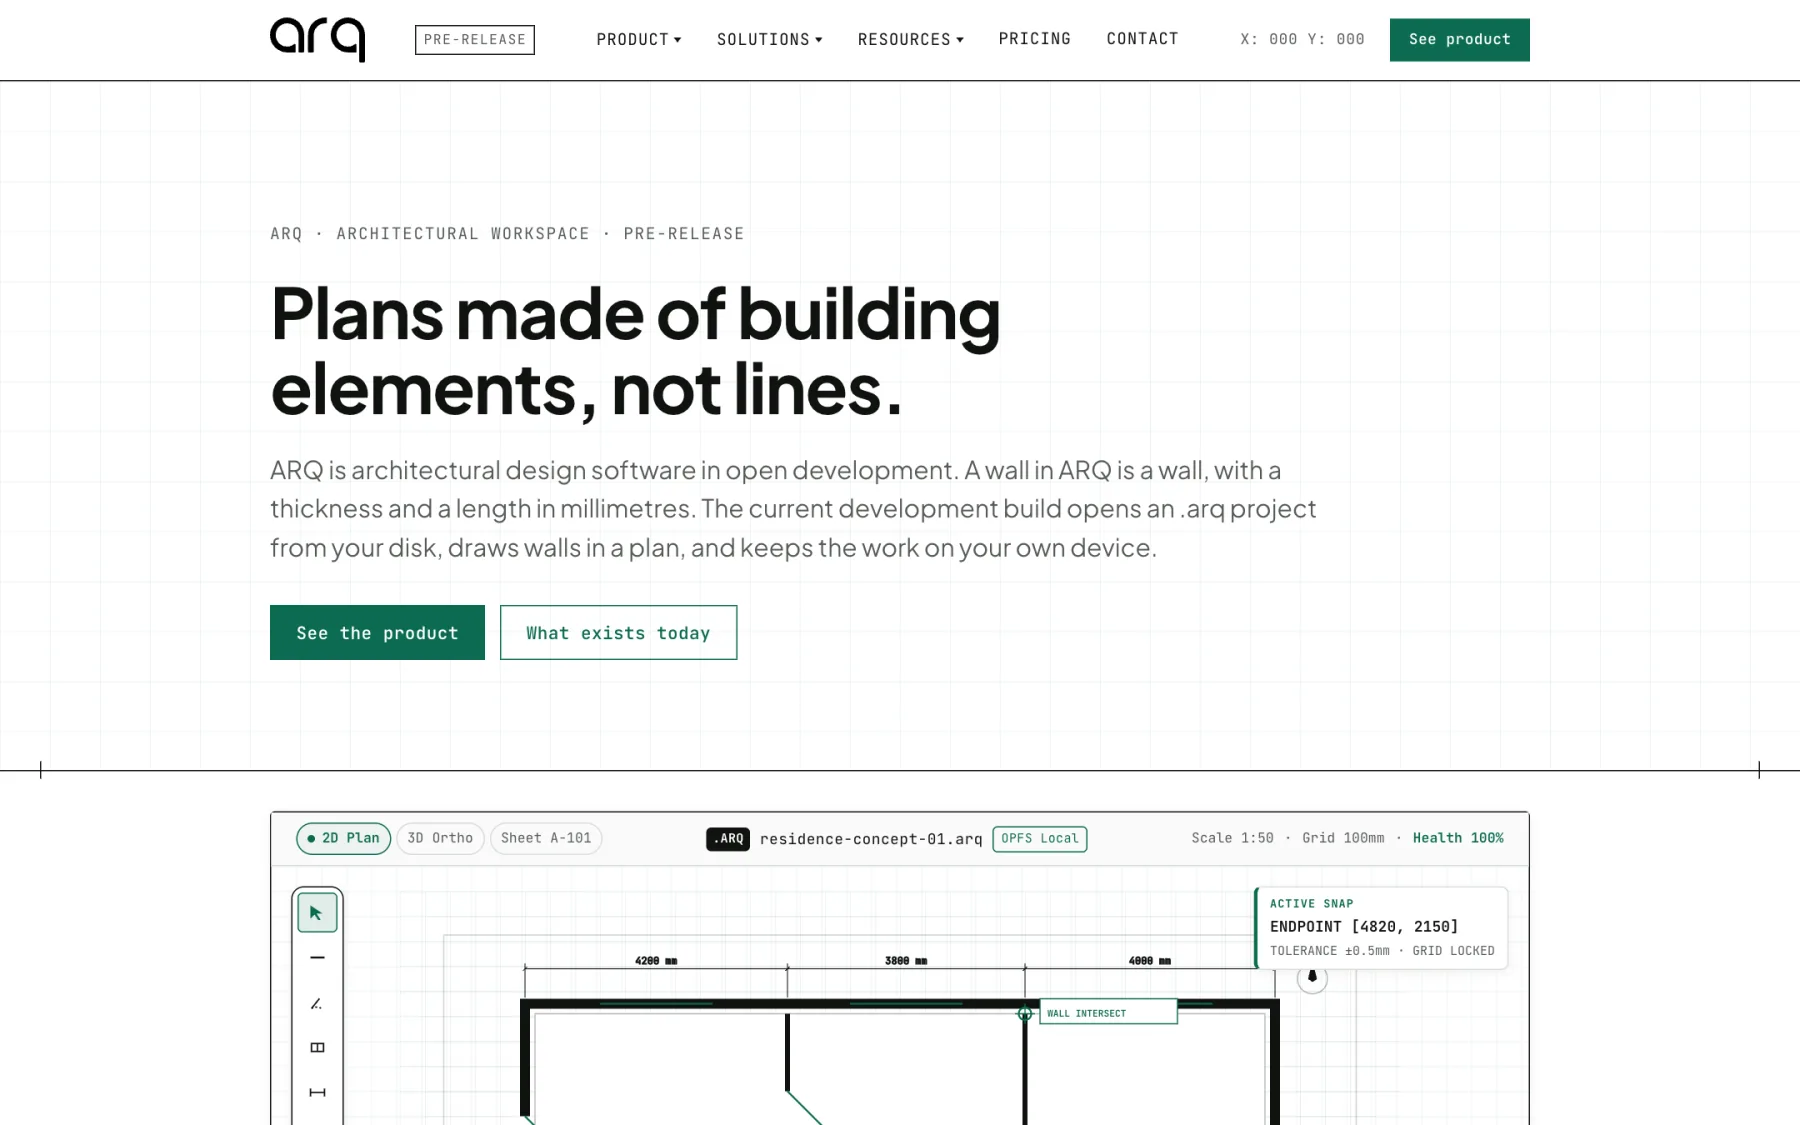Select the dimension measure tool

tap(317, 1092)
